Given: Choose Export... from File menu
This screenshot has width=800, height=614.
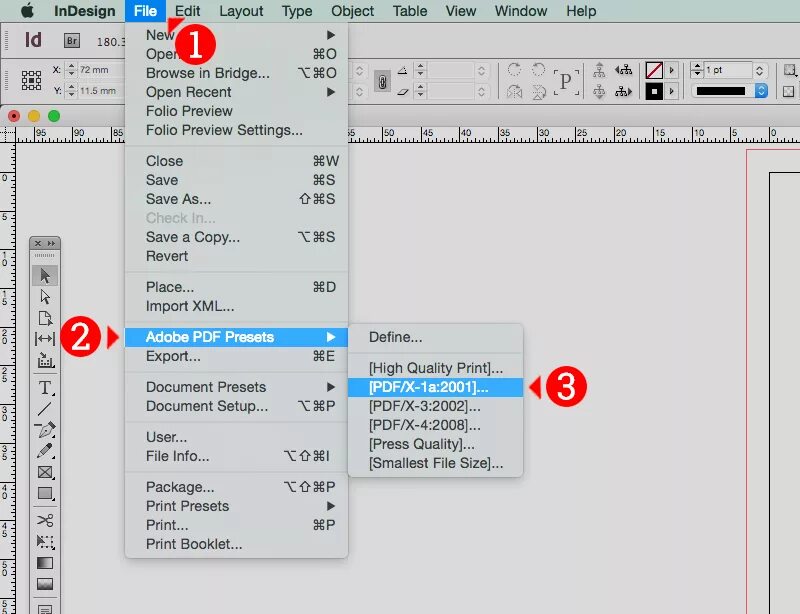Looking at the screenshot, I should 237,356.
